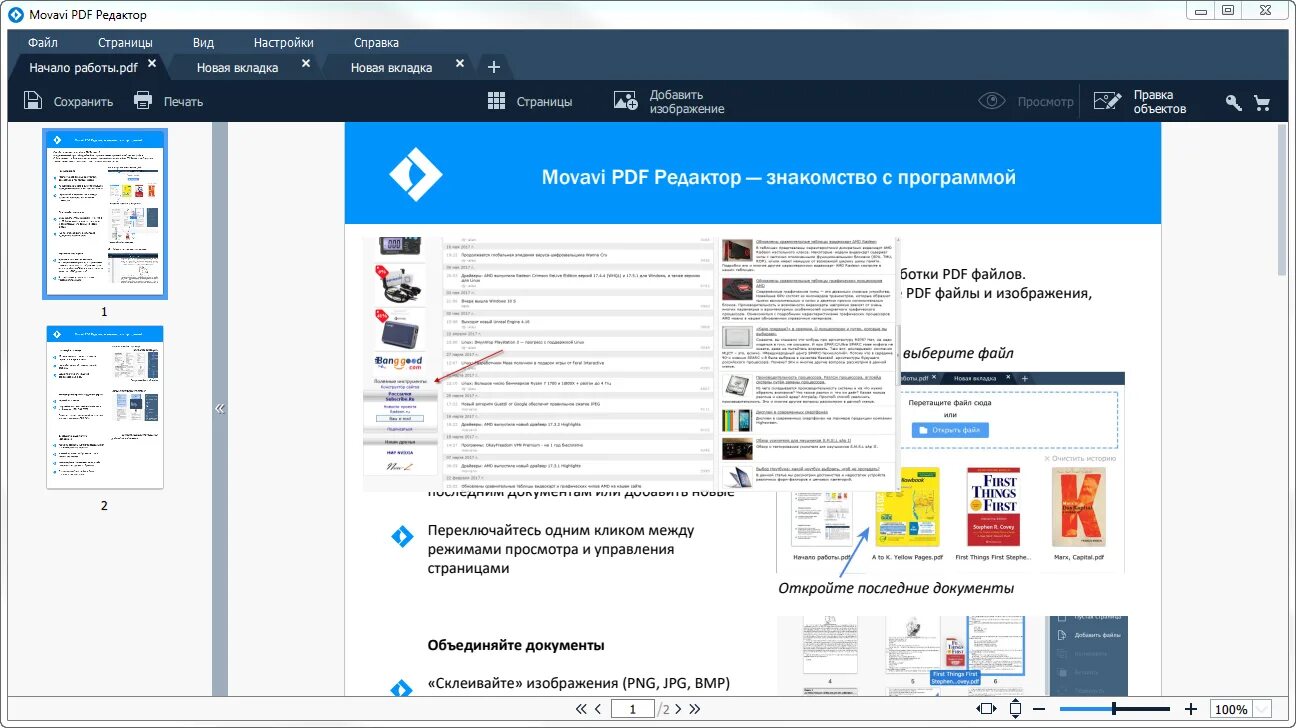Select page 1 thumbnail
This screenshot has width=1296, height=728.
(x=104, y=213)
